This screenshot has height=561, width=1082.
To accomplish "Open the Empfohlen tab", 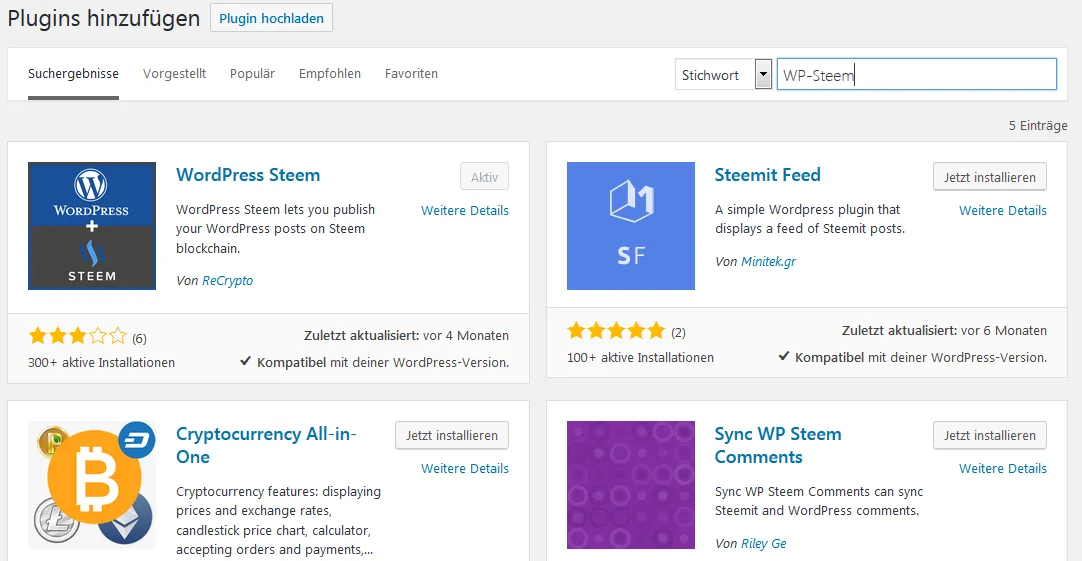I will pyautogui.click(x=330, y=74).
